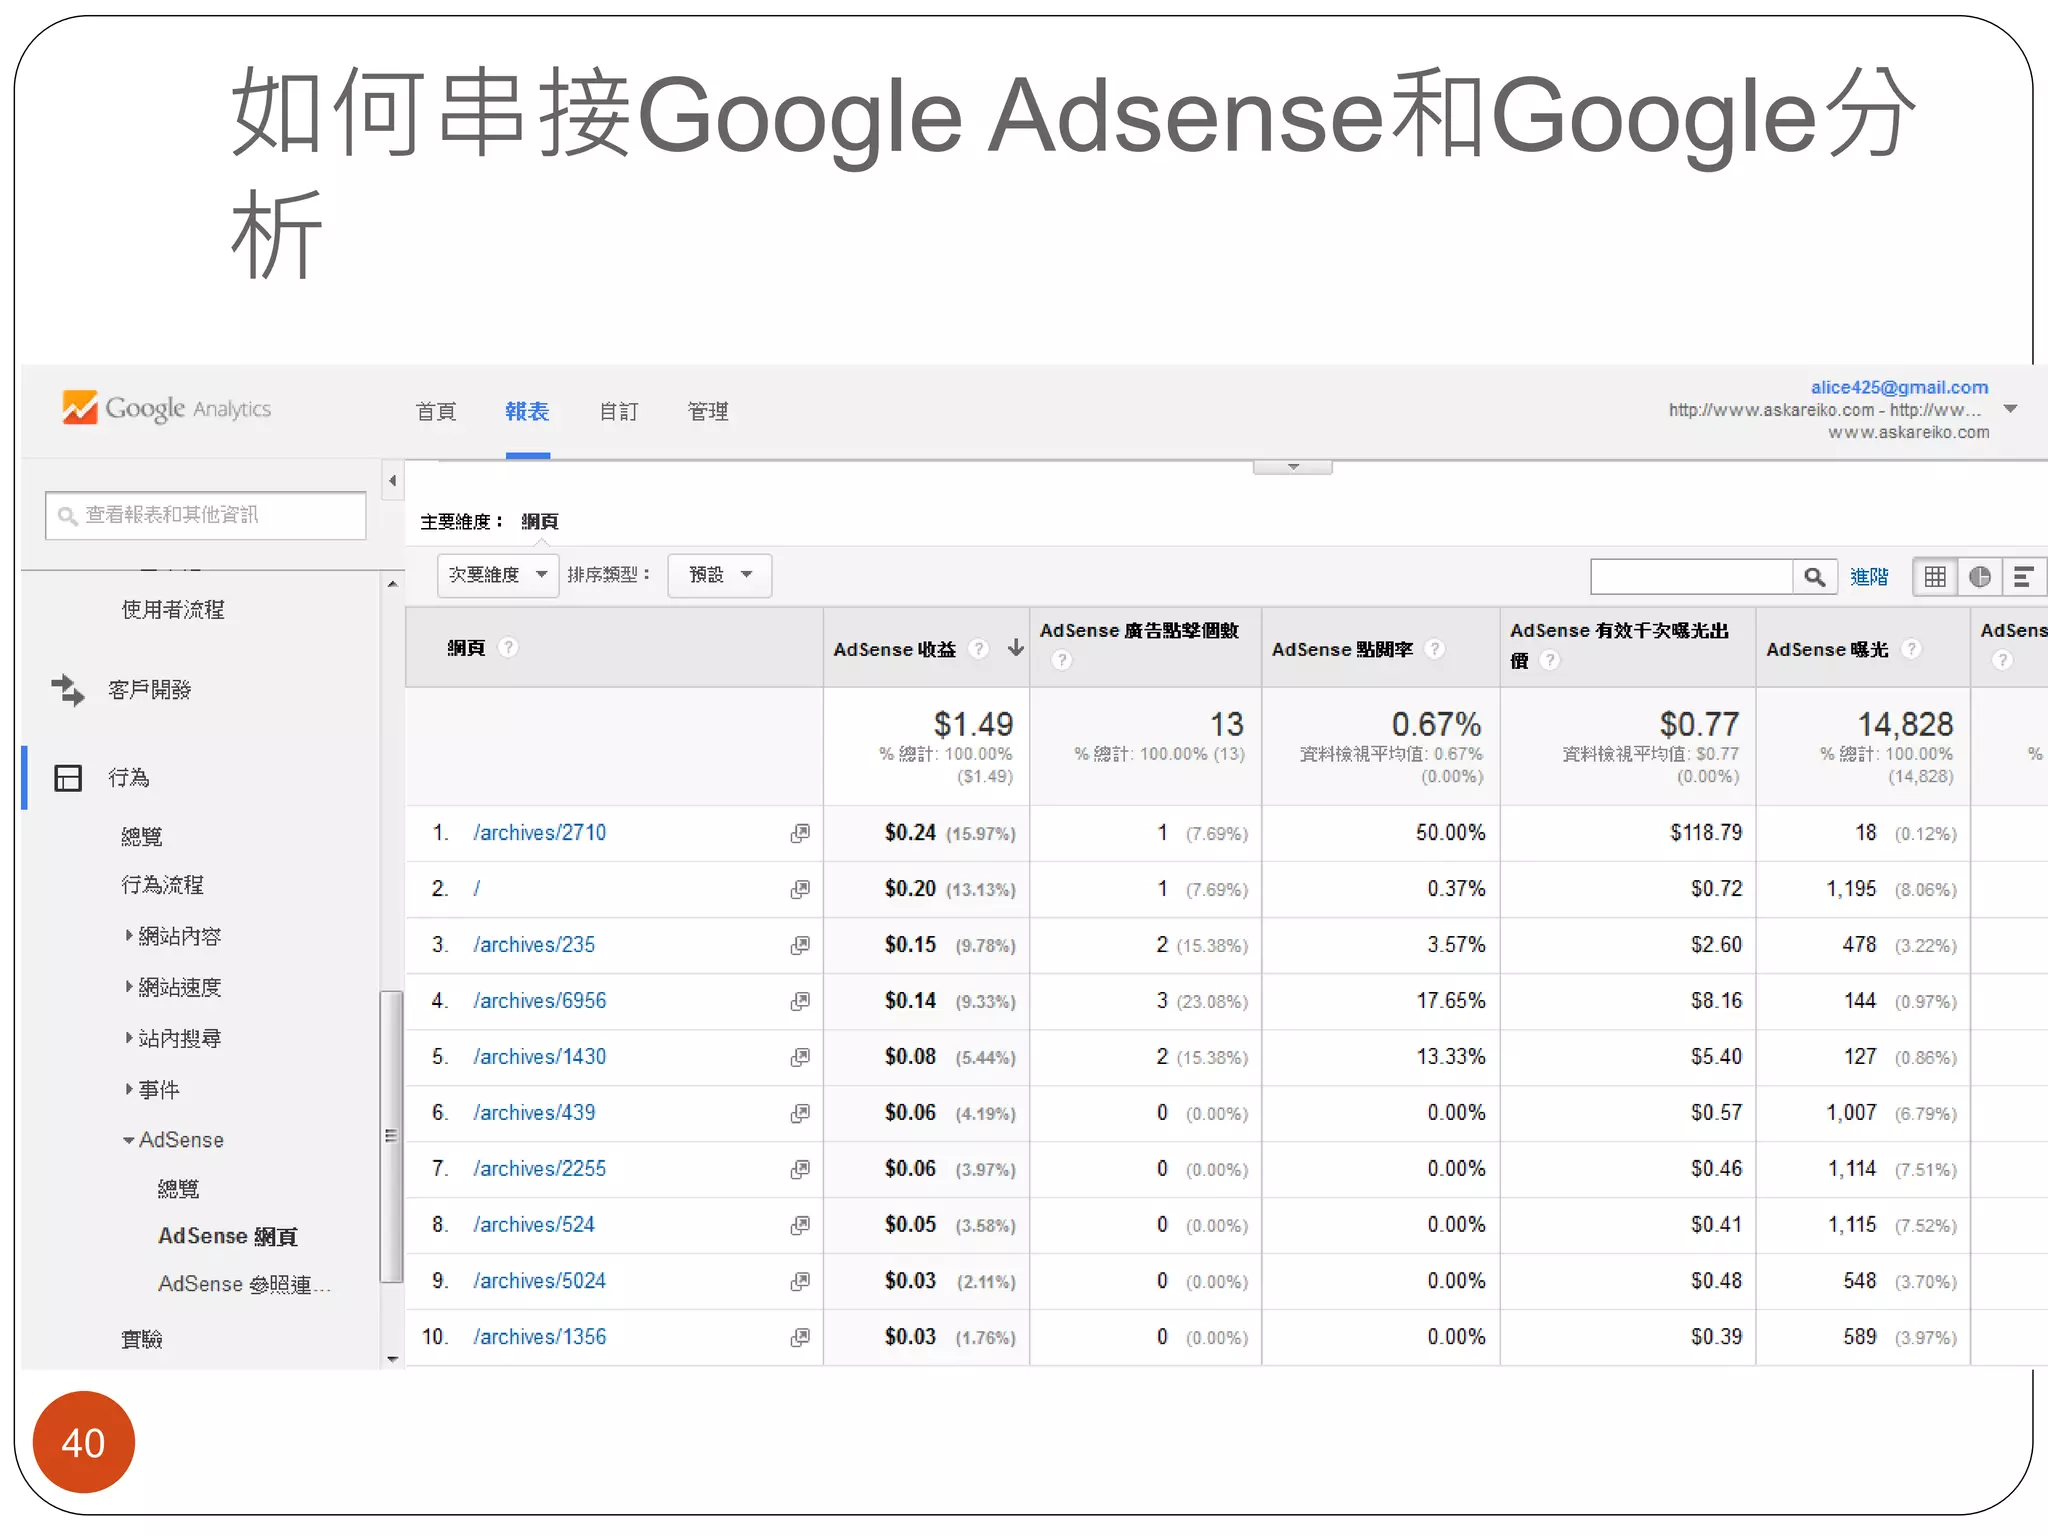Open 行為流程 in the sidebar
This screenshot has height=1536, width=2048.
162,885
